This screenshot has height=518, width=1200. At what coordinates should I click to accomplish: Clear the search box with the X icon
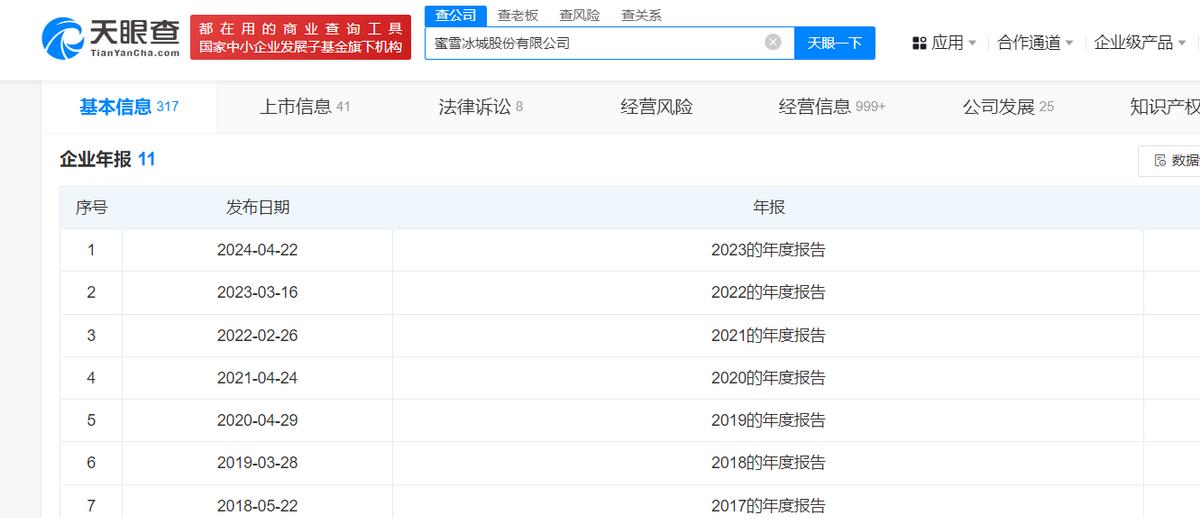coord(773,42)
